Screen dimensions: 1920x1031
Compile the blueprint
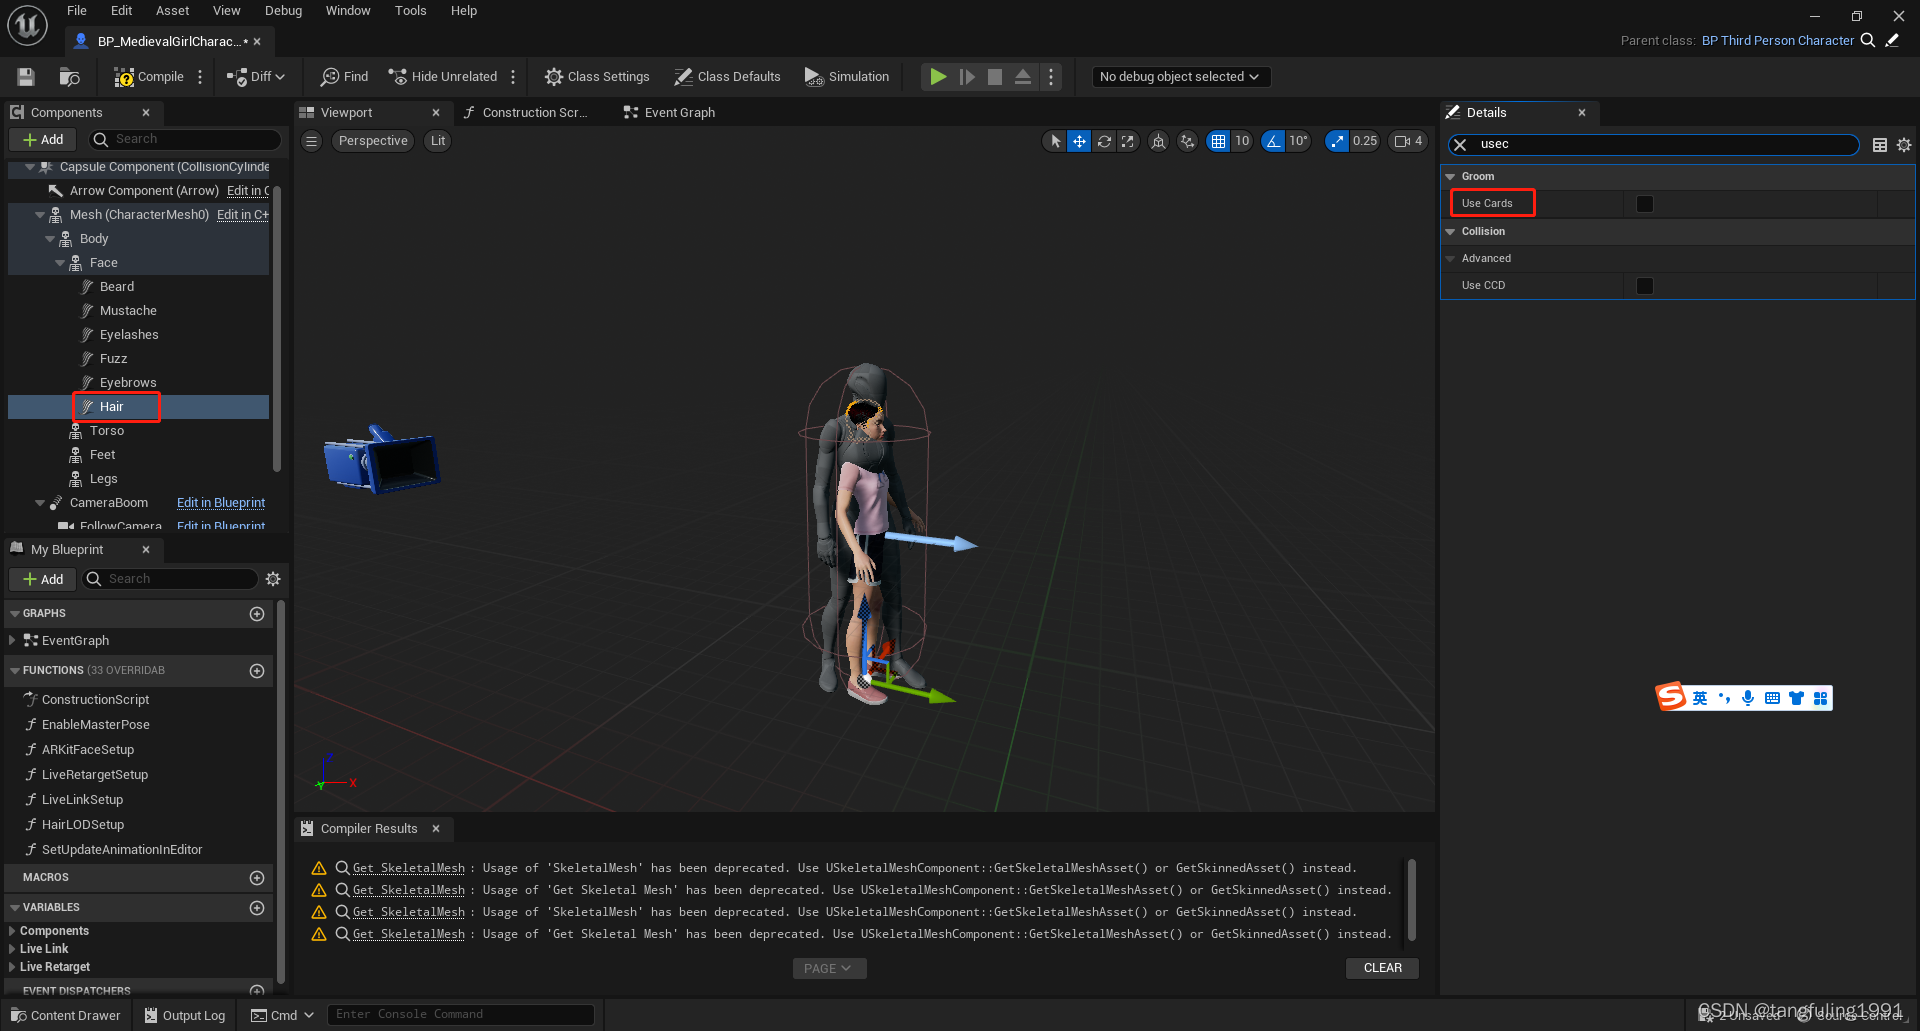[149, 77]
